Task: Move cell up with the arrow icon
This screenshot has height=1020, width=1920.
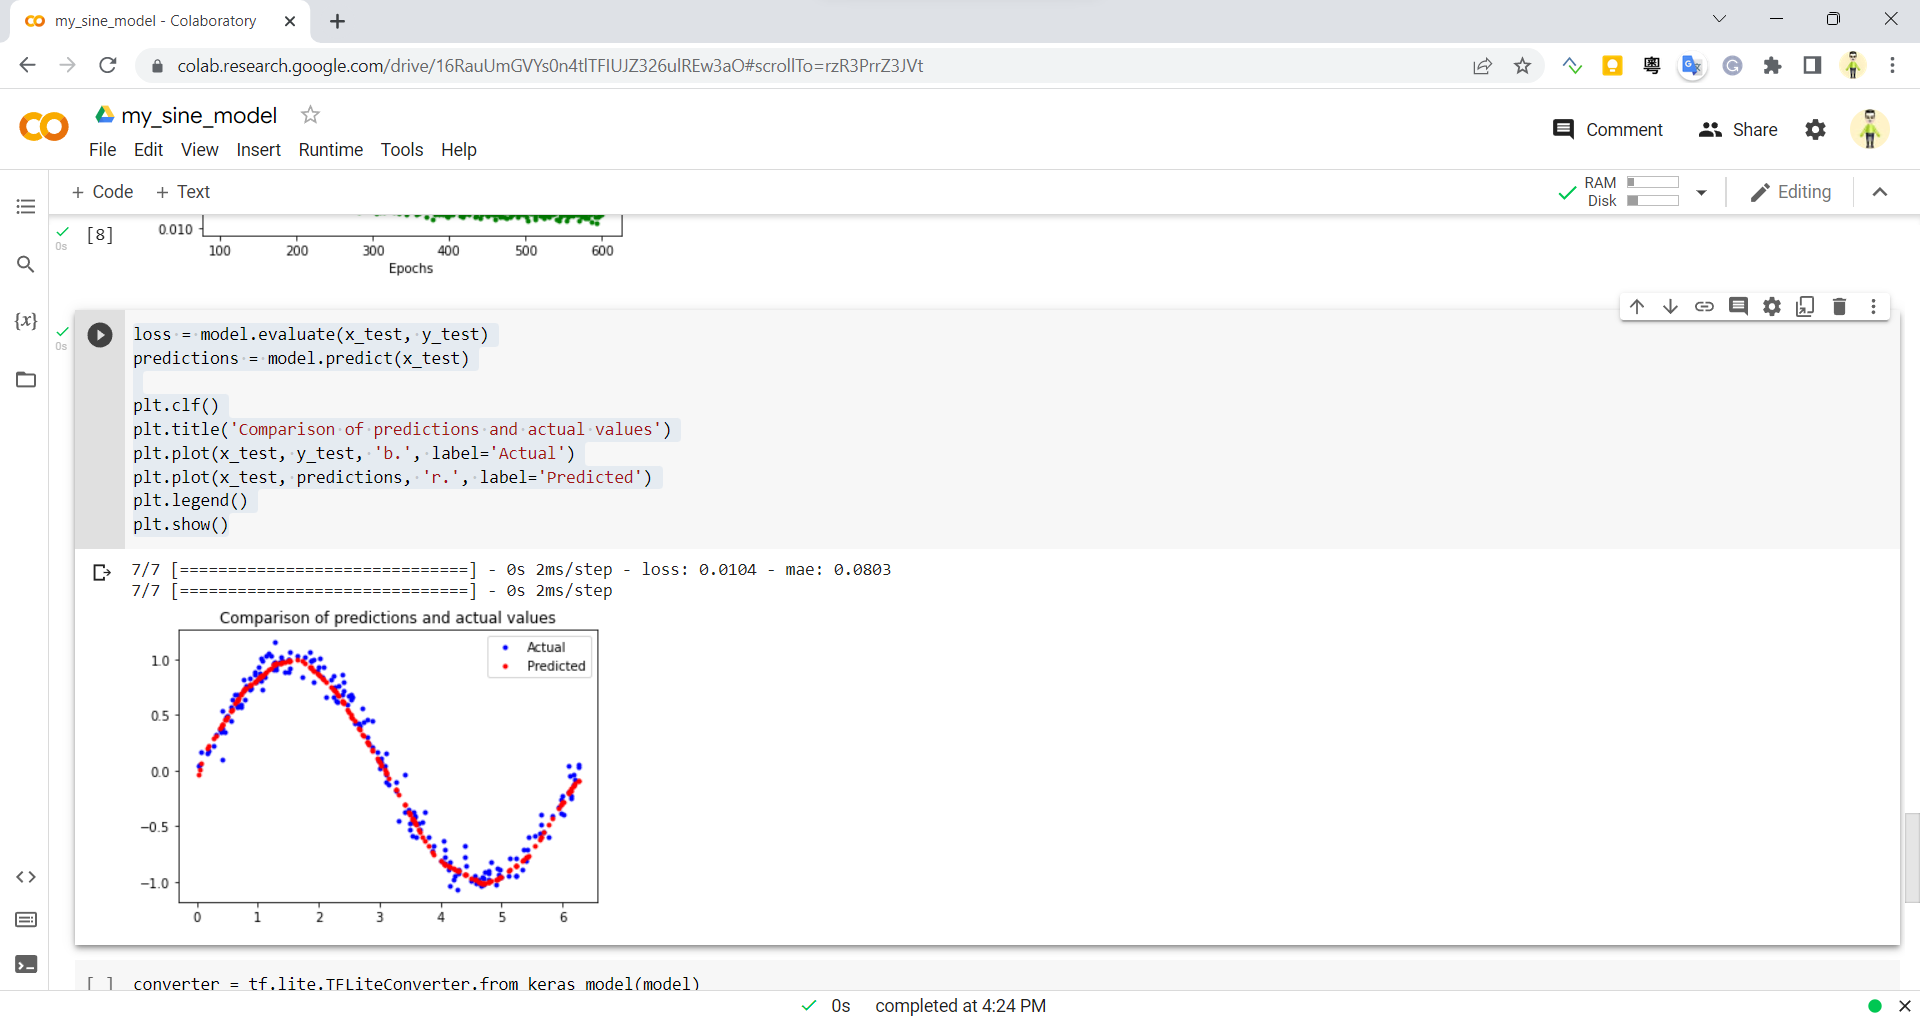Action: pyautogui.click(x=1637, y=307)
